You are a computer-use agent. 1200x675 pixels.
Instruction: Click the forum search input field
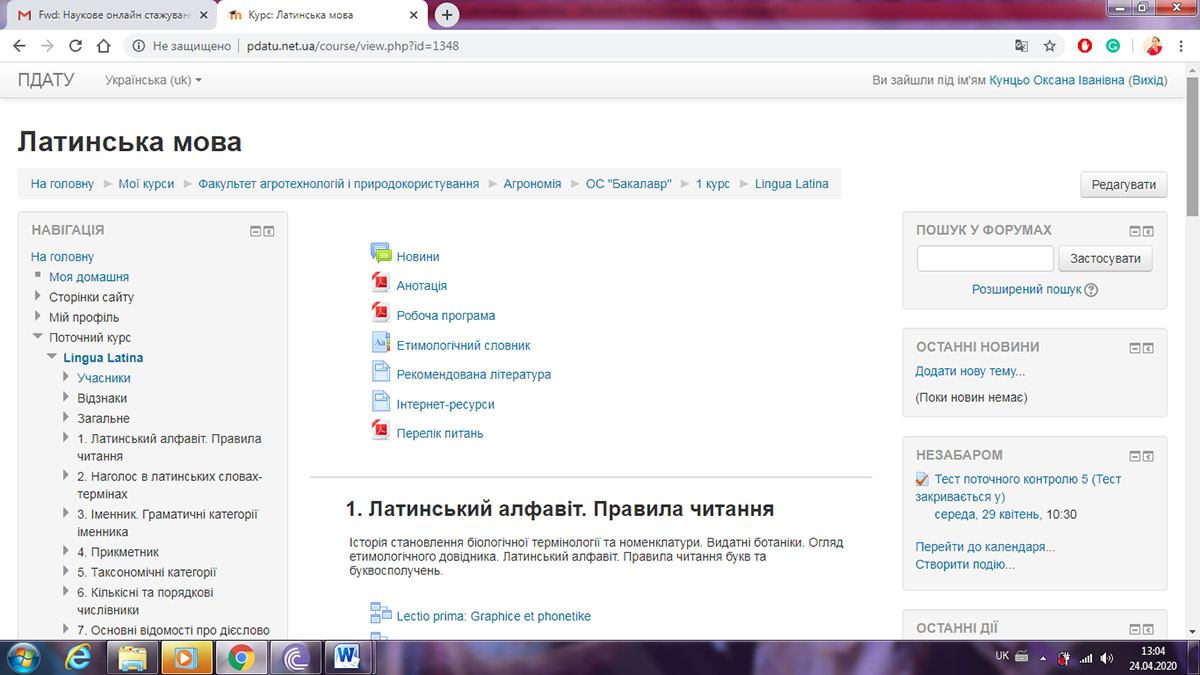pyautogui.click(x=985, y=259)
